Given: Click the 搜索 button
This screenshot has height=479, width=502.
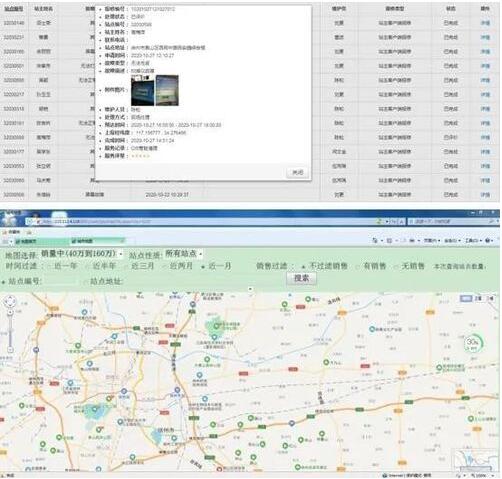Looking at the screenshot, I should coord(302,278).
